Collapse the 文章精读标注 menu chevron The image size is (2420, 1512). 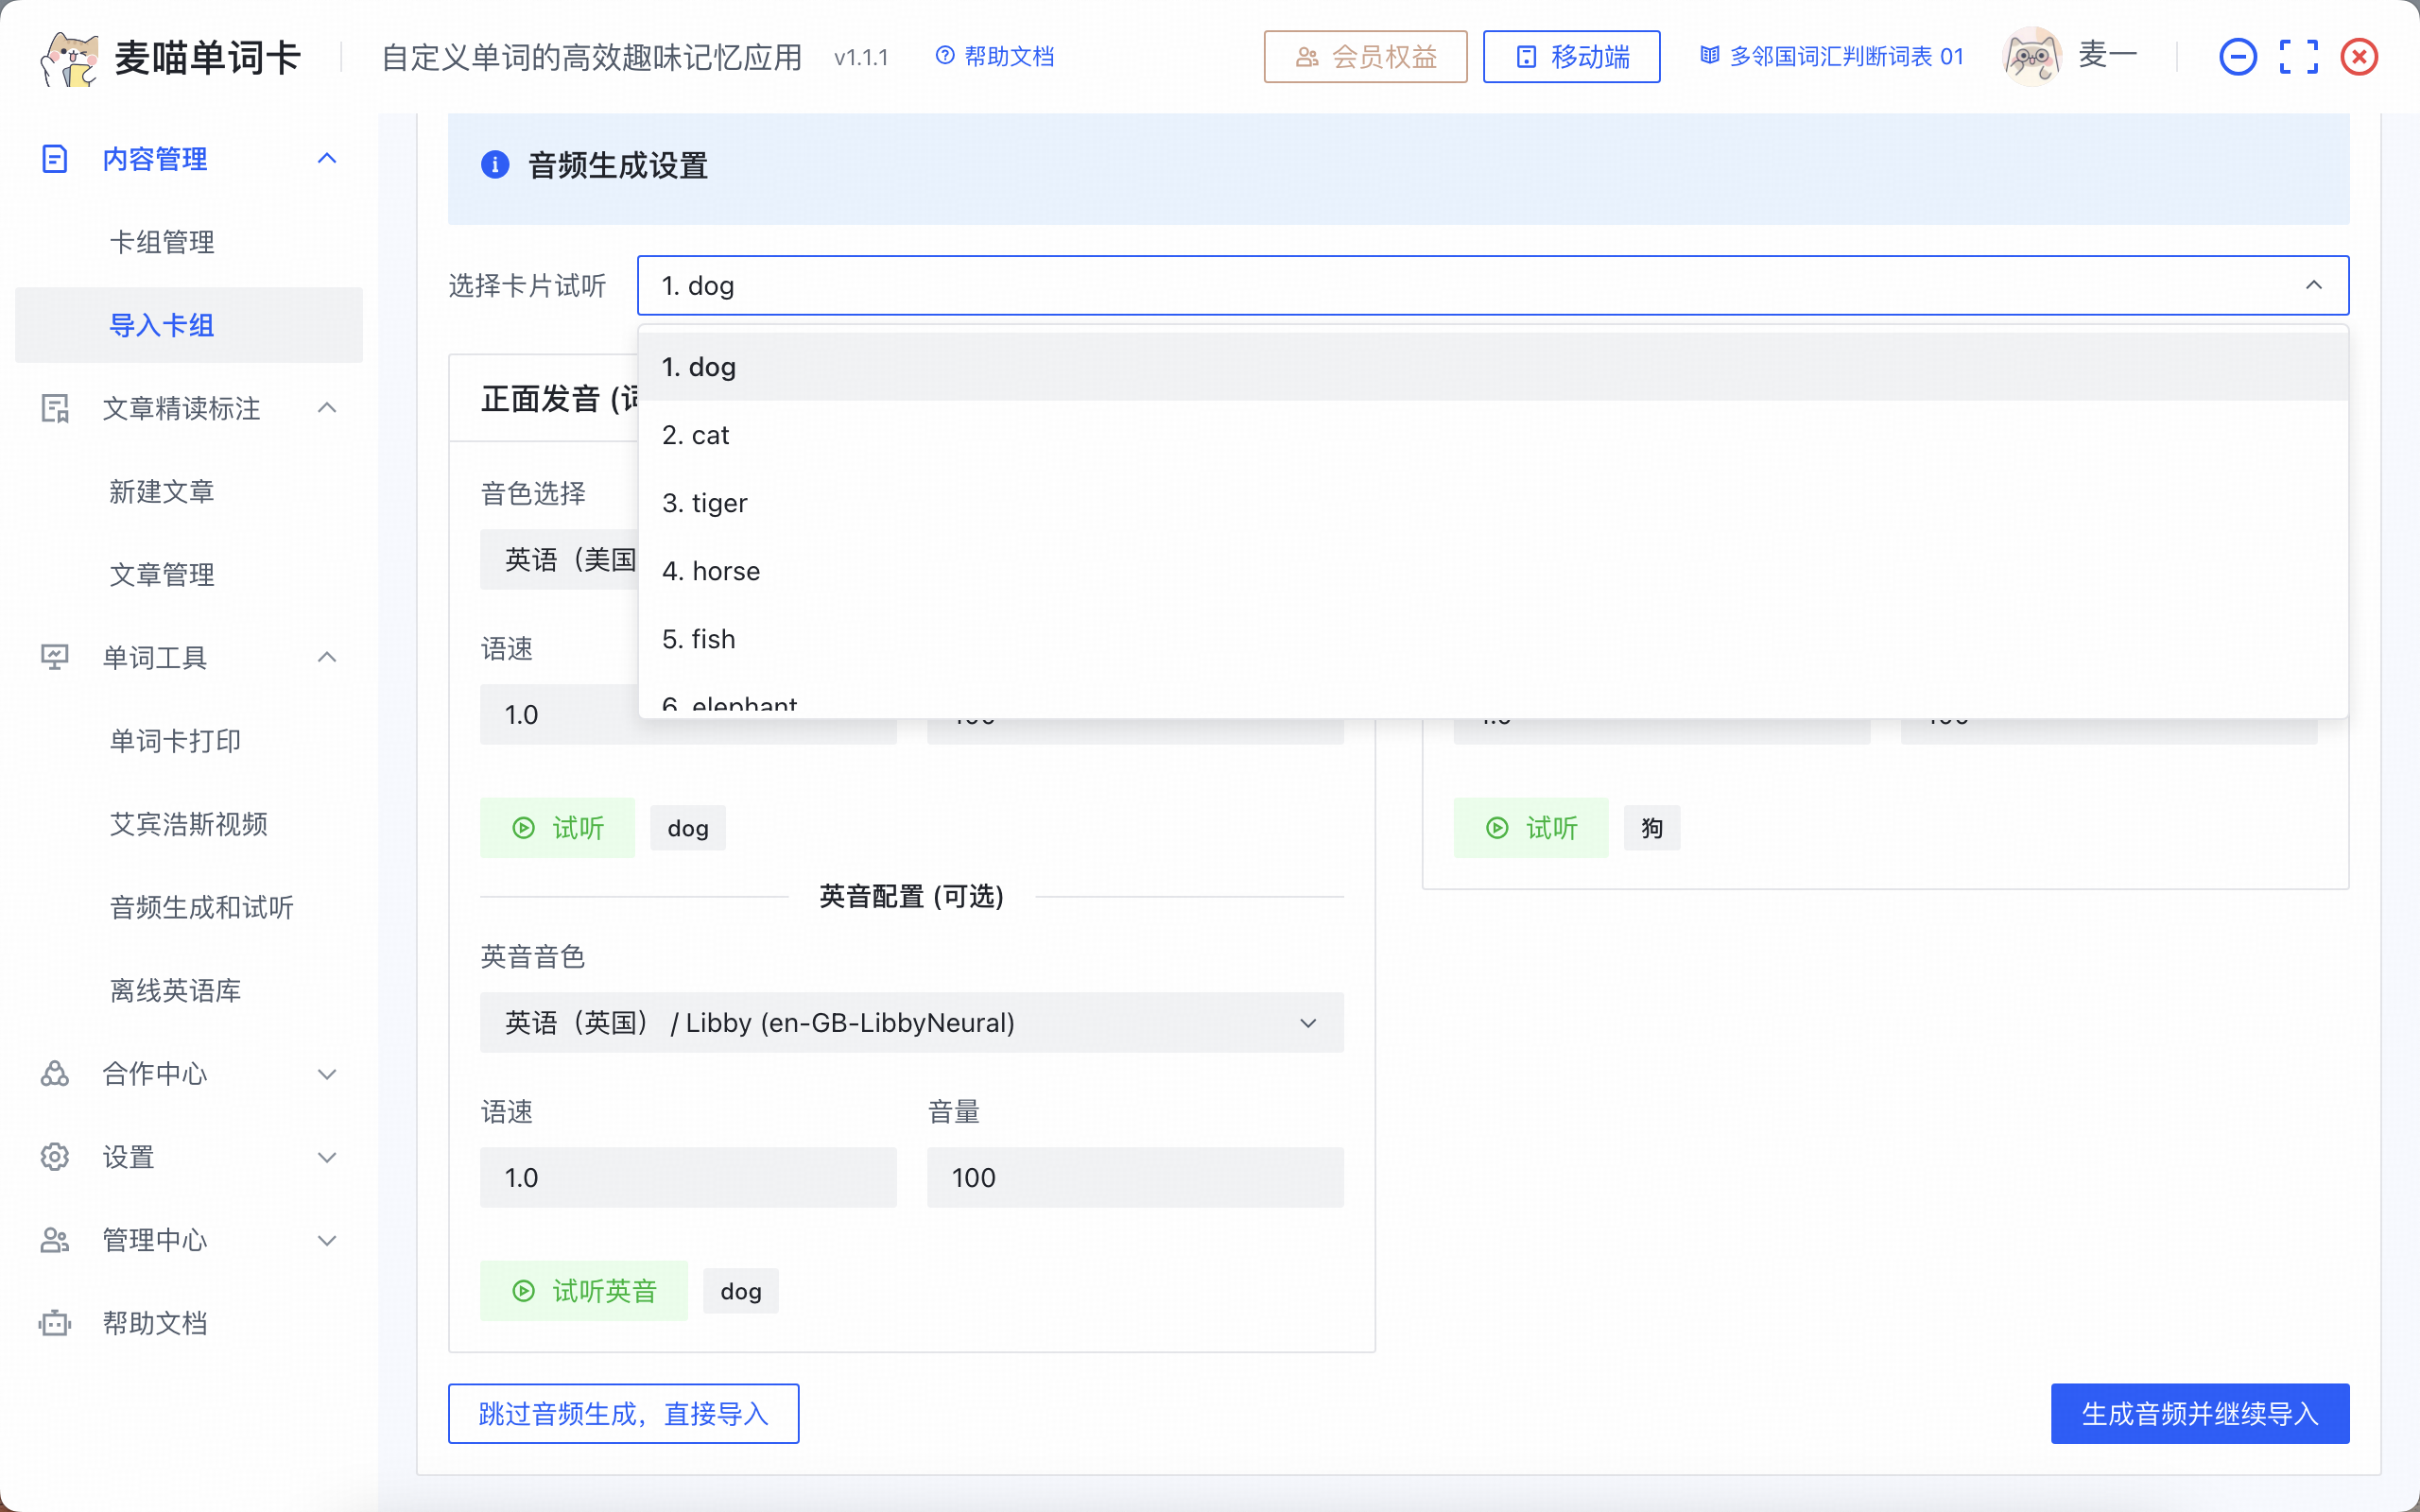[x=327, y=408]
